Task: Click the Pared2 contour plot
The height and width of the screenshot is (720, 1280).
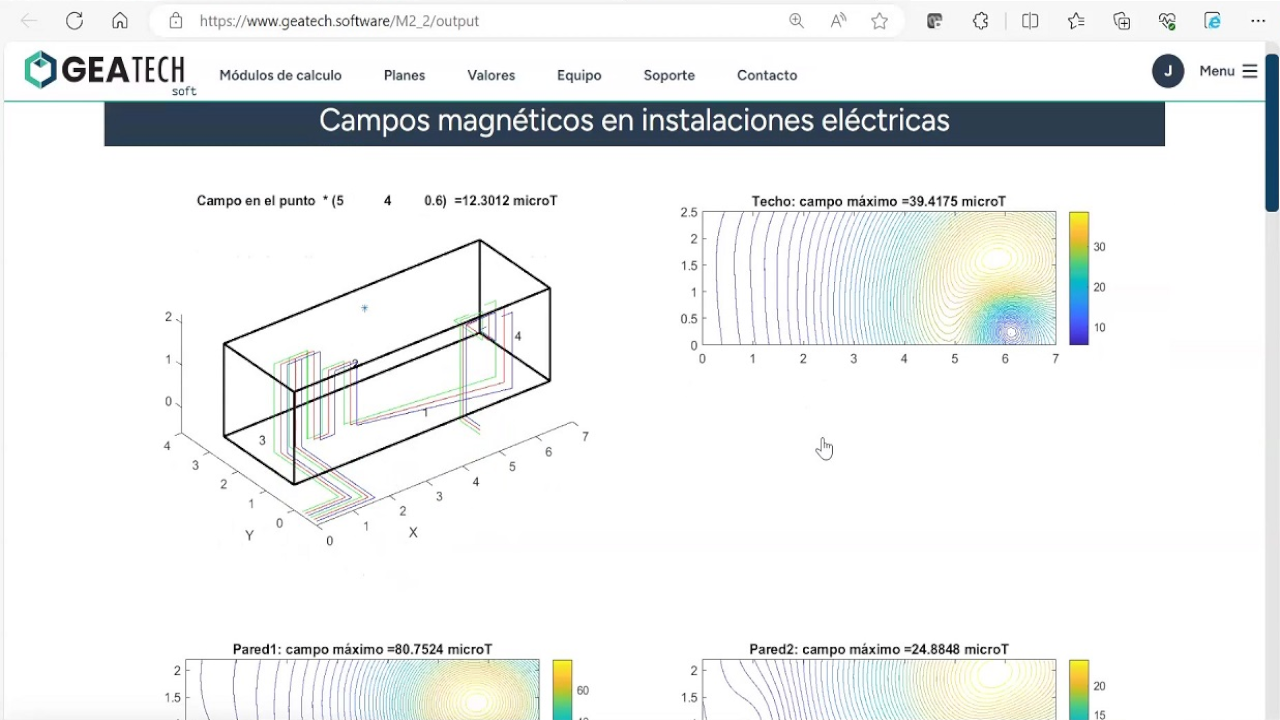Action: click(879, 689)
